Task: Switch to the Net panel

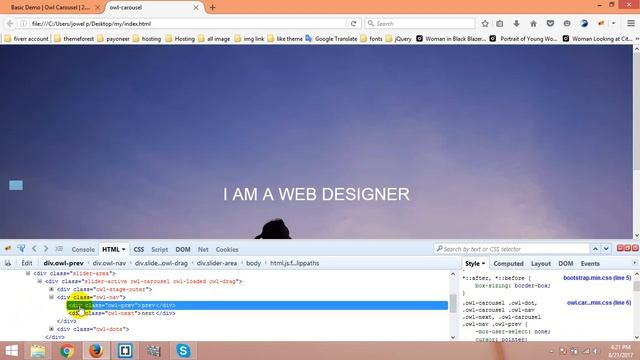Action: [203, 249]
